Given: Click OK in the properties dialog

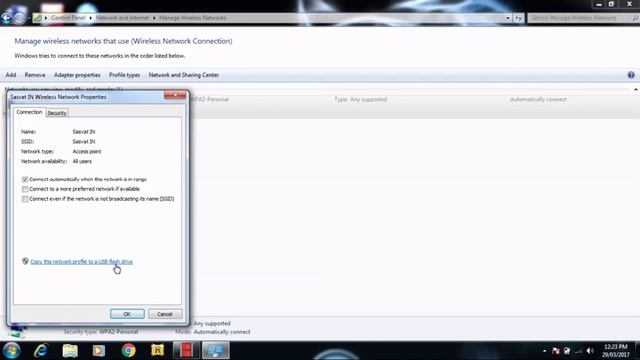Looking at the screenshot, I should click(x=127, y=314).
